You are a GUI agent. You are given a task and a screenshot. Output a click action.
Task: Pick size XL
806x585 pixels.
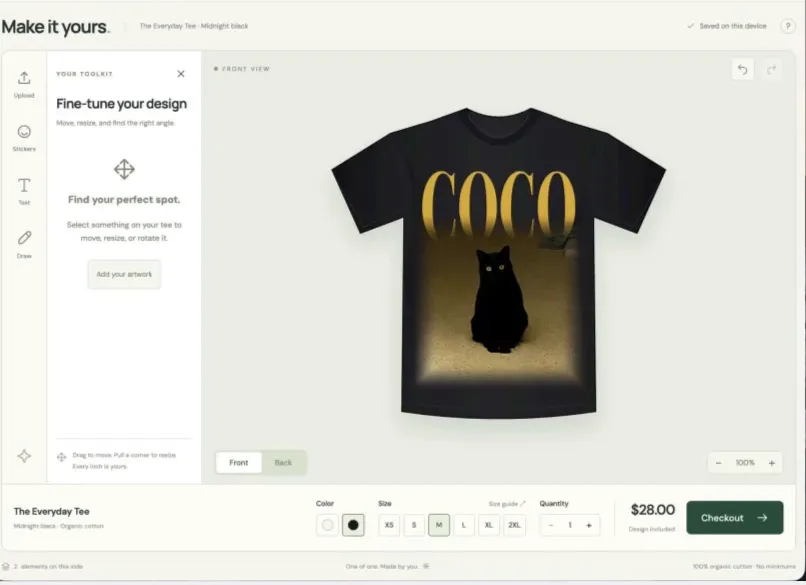489,525
